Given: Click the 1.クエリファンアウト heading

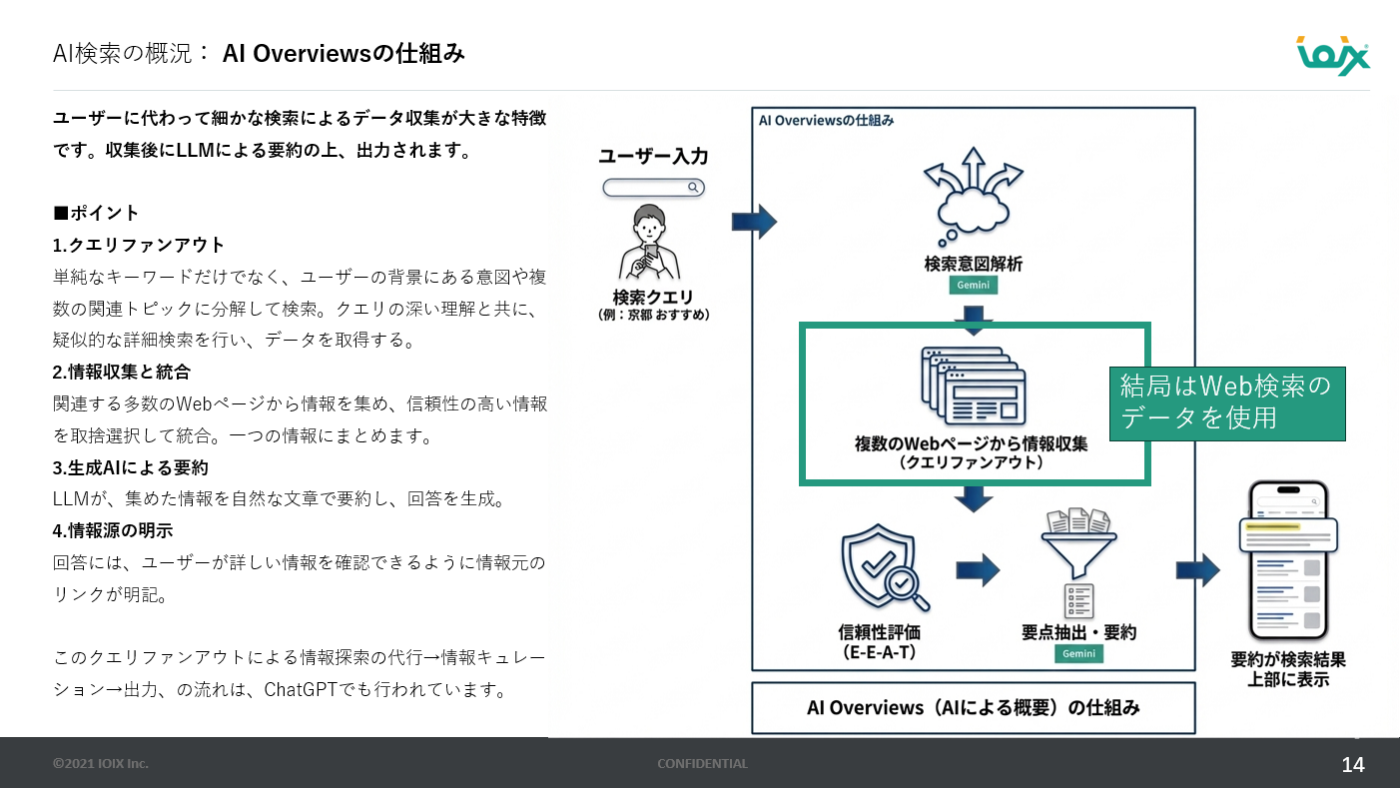Looking at the screenshot, I should coord(139,245).
